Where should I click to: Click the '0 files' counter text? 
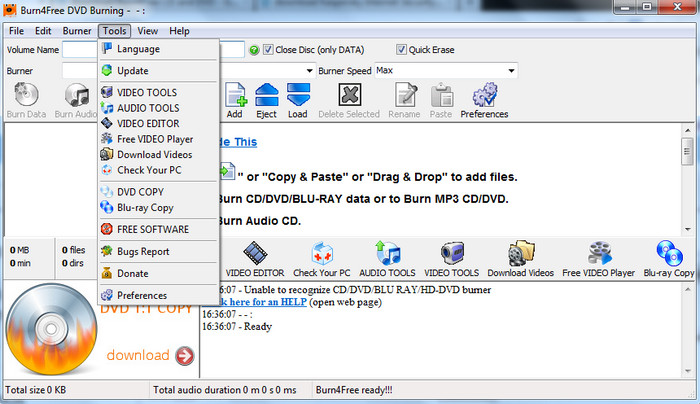pyautogui.click(x=73, y=250)
